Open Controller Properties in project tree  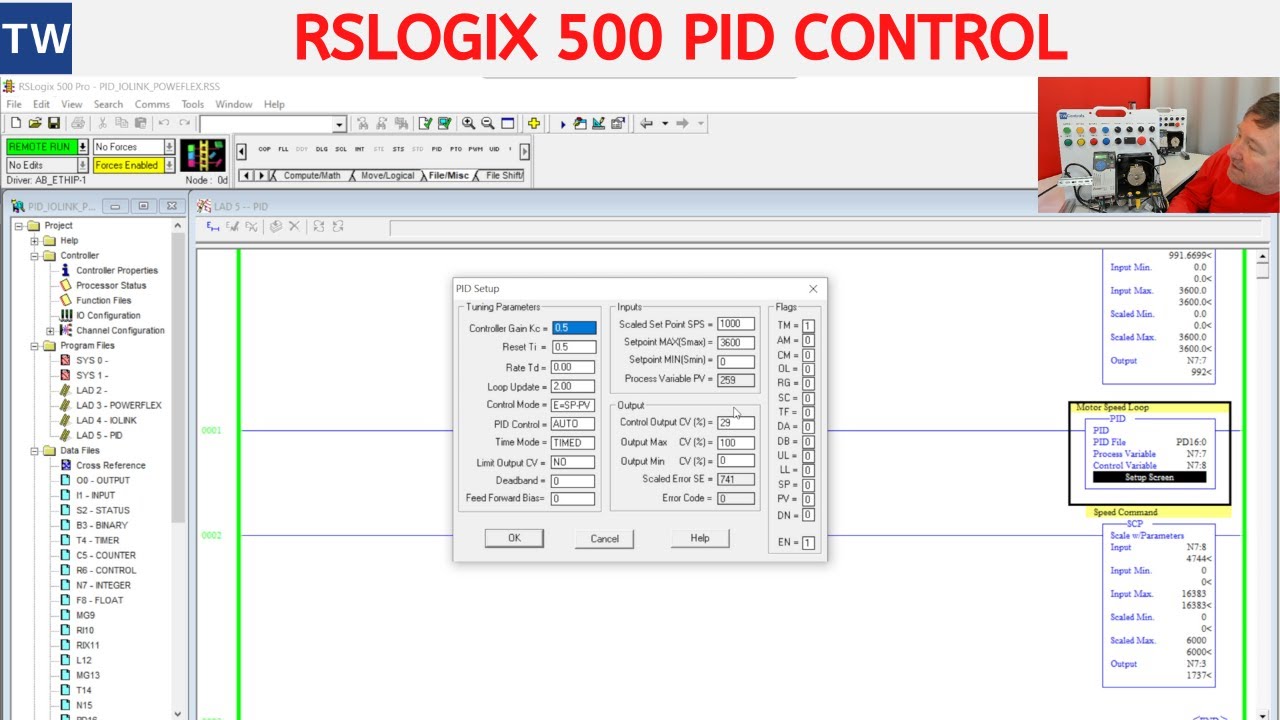[117, 270]
